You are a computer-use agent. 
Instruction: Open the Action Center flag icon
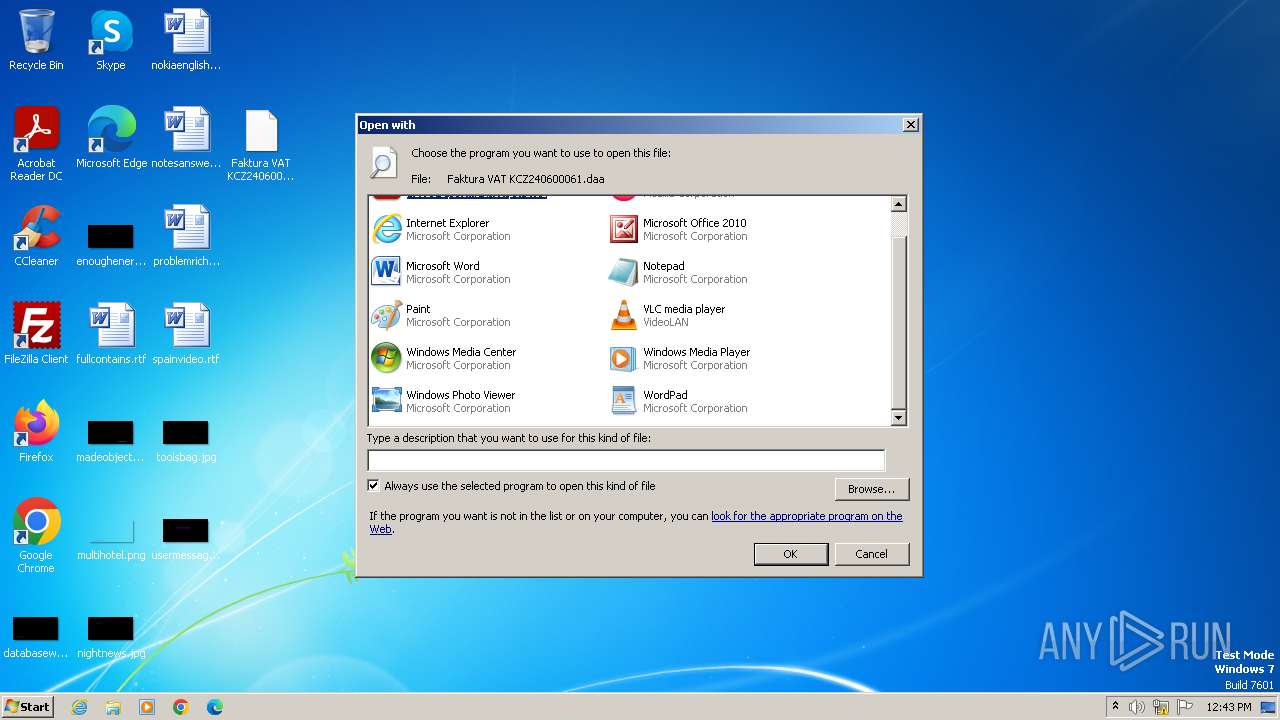(1185, 707)
